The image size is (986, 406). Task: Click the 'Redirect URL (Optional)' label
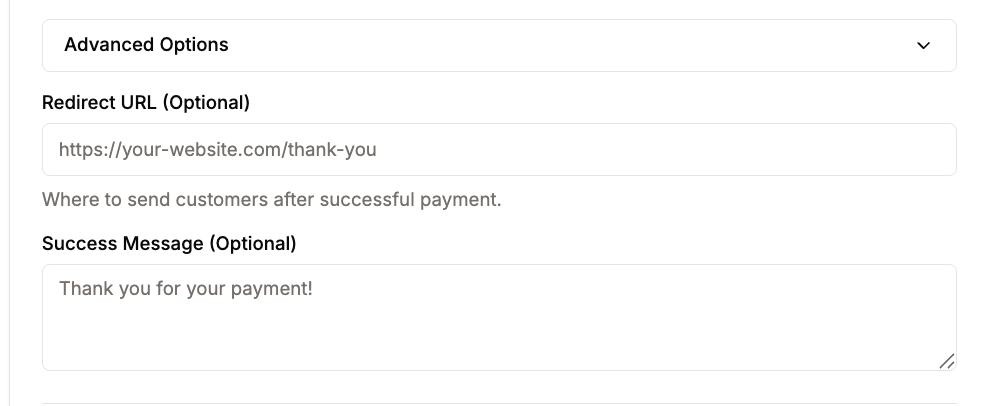(146, 102)
